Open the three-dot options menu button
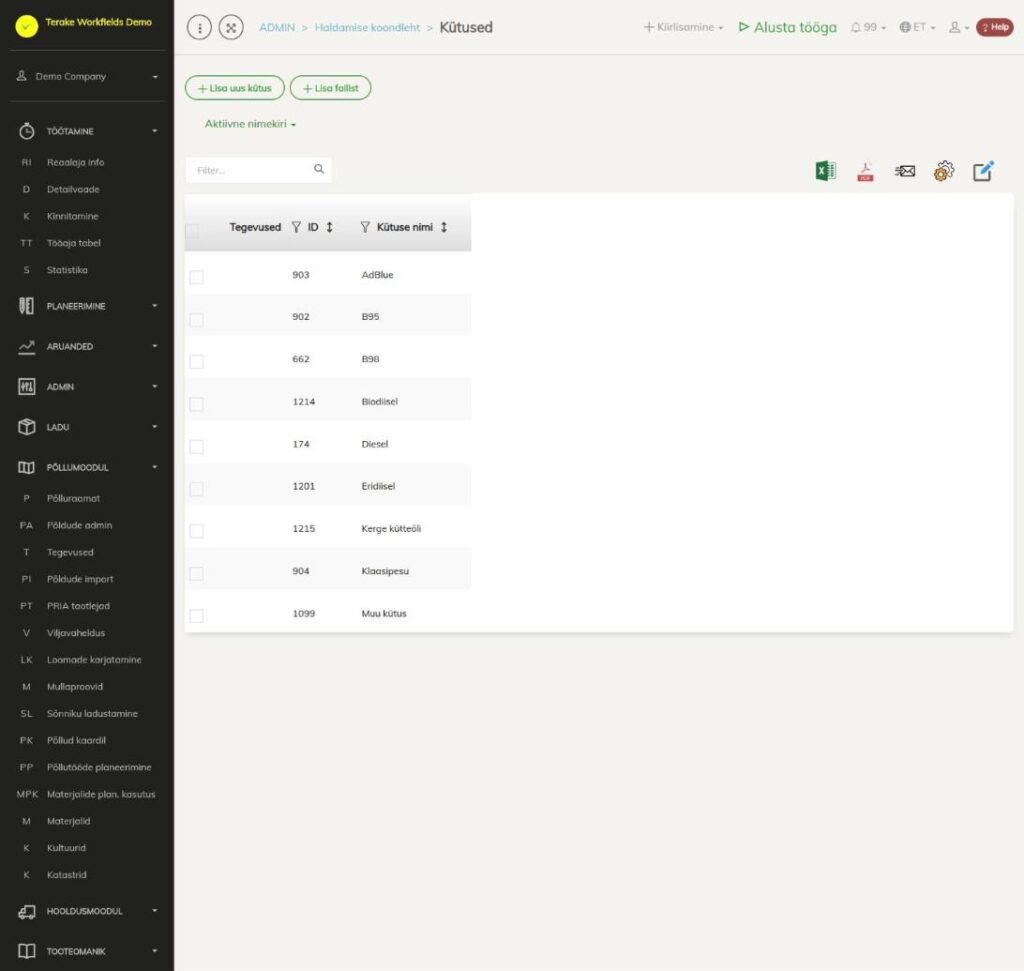The image size is (1024, 971). (x=199, y=27)
